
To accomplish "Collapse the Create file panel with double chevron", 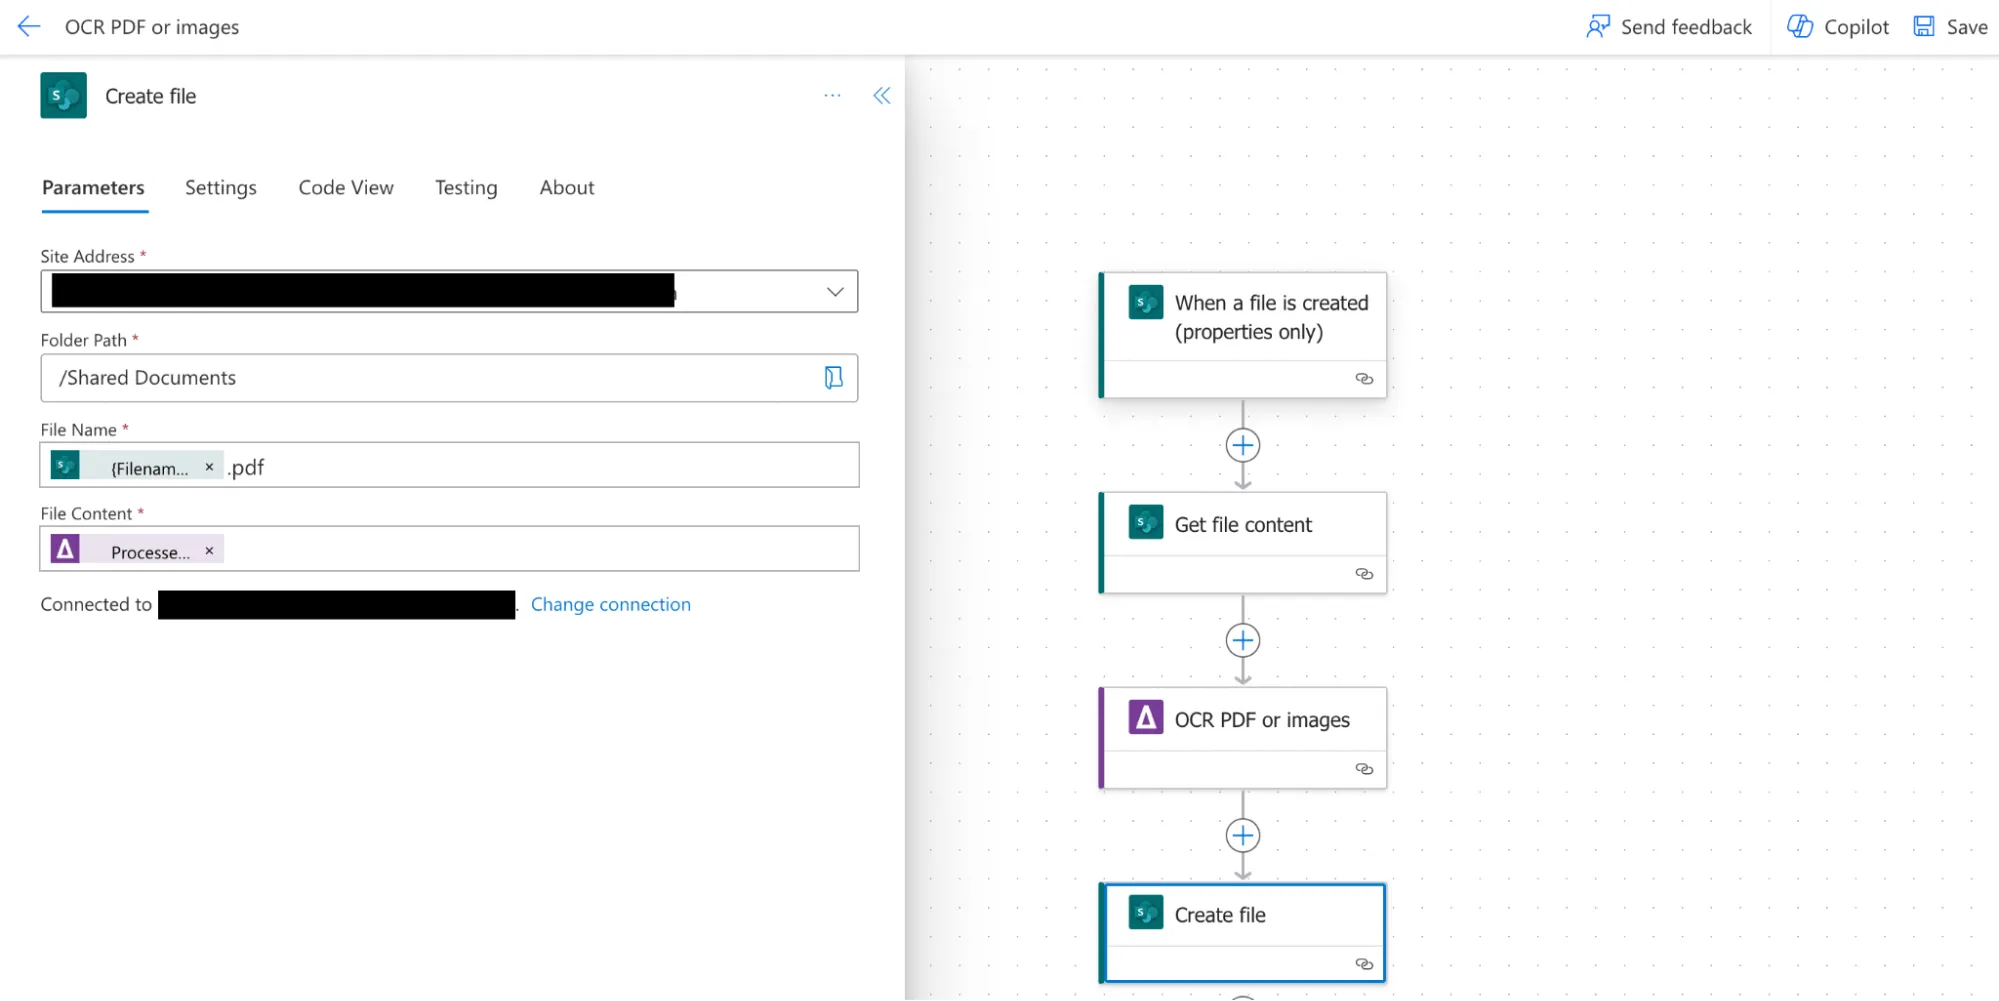I will pos(881,96).
